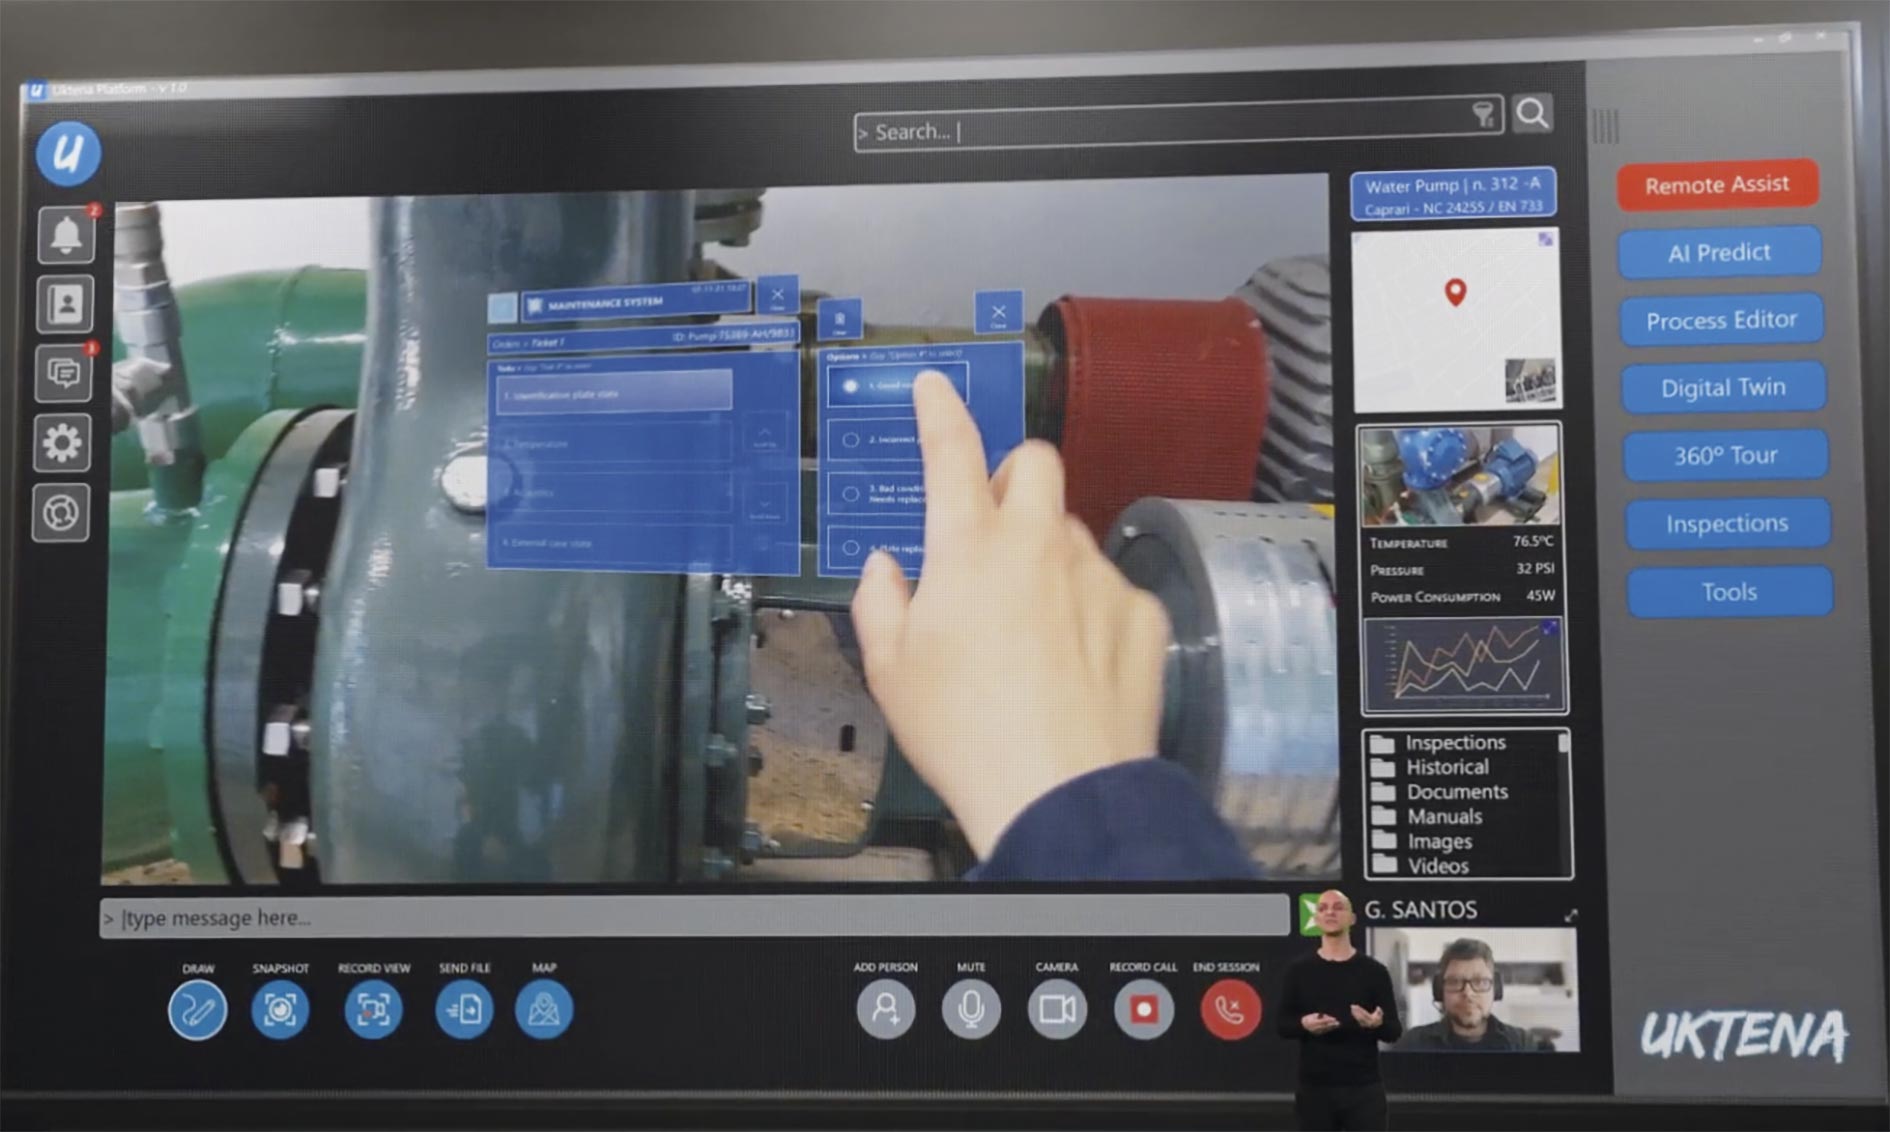Close the options overlay panel
Viewport: 1890px width, 1132px height.
coord(998,313)
